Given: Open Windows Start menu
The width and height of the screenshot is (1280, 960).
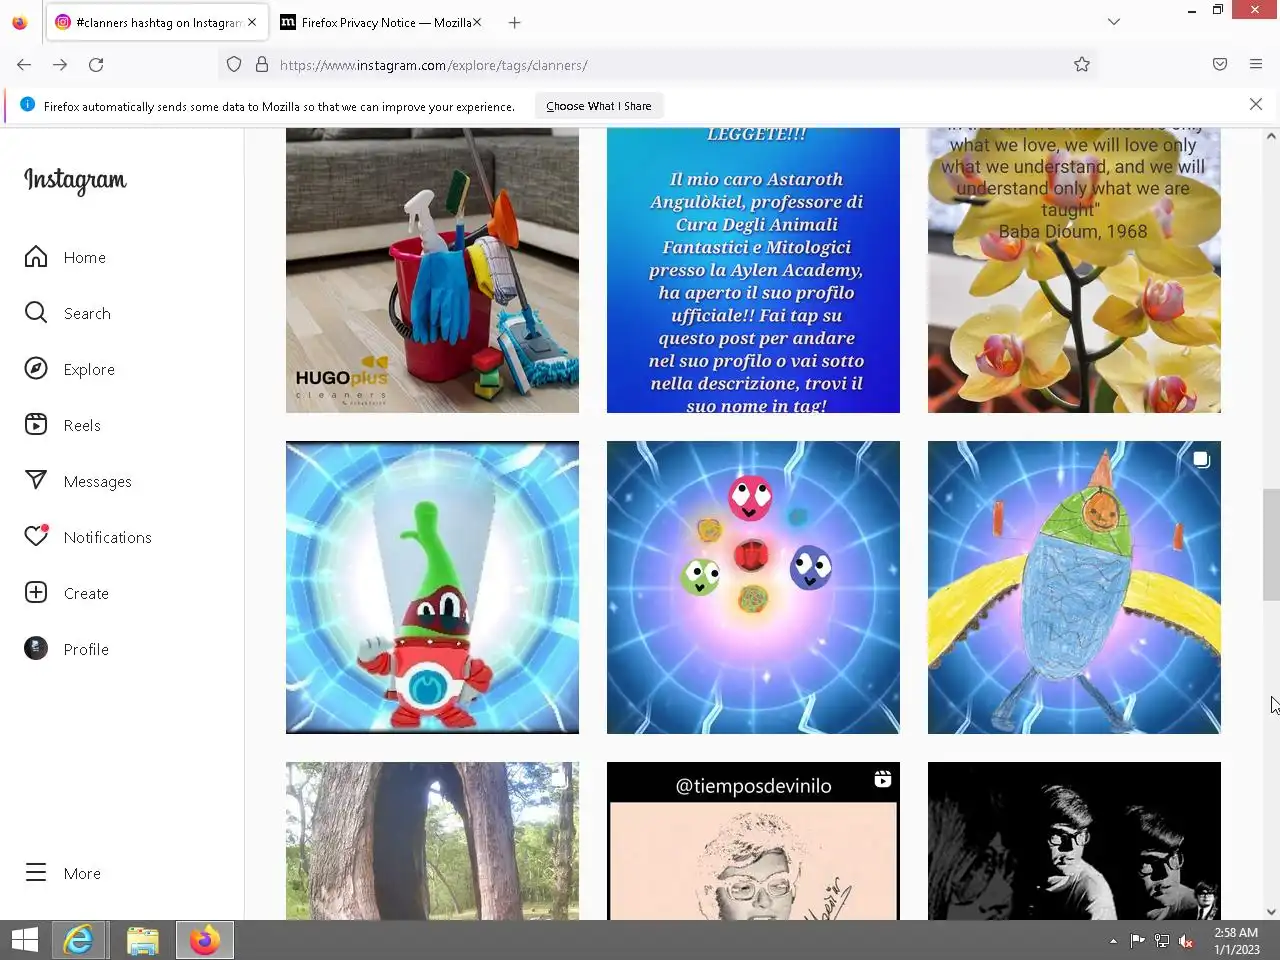Looking at the screenshot, I should coord(25,940).
